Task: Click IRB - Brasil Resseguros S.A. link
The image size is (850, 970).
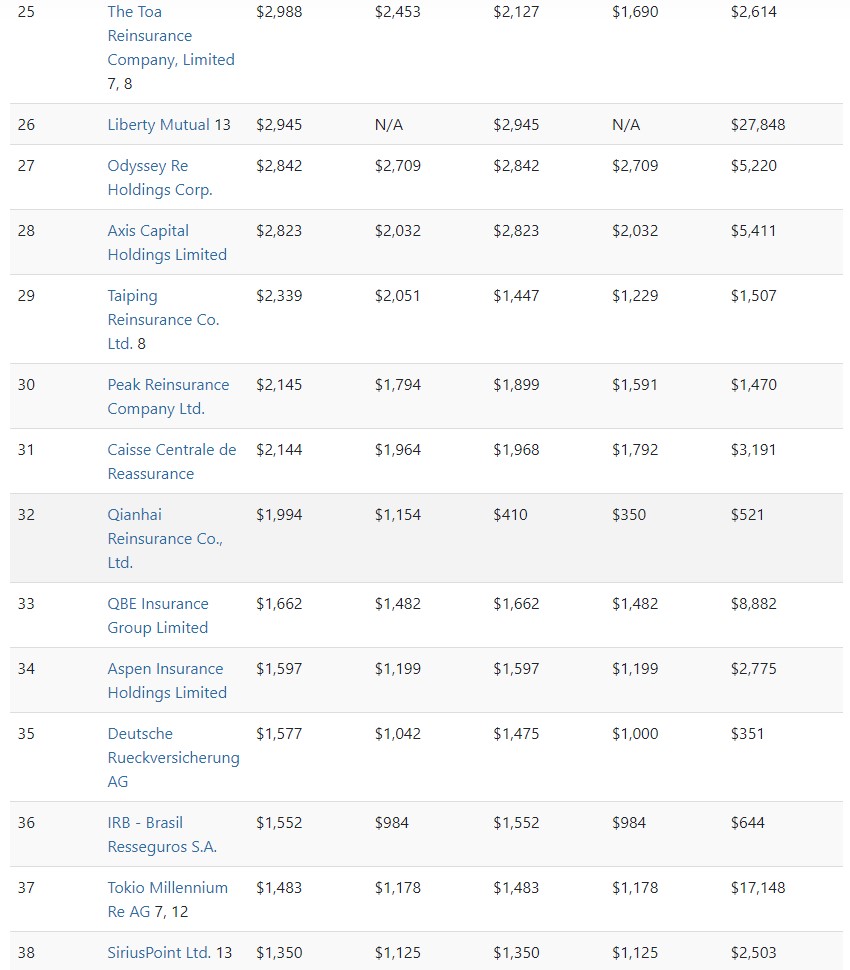Action: point(162,835)
